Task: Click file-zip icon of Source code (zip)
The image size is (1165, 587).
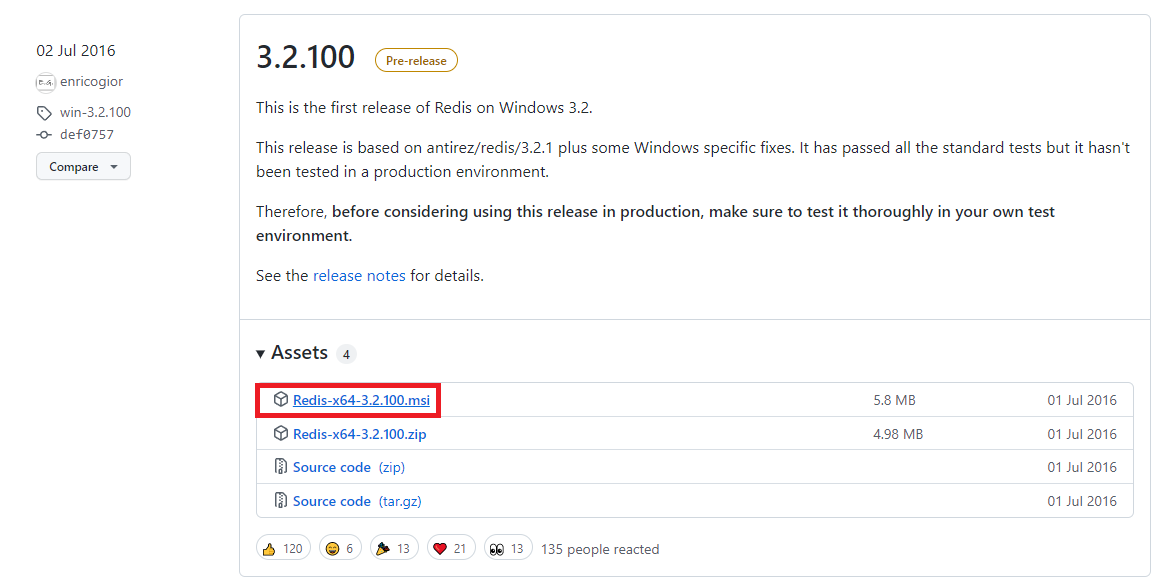Action: pyautogui.click(x=281, y=467)
